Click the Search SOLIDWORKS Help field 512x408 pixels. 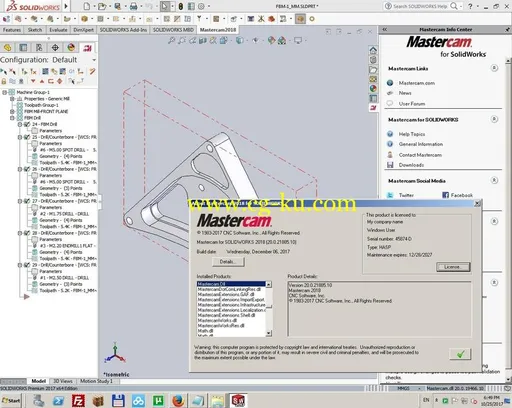(x=420, y=6)
